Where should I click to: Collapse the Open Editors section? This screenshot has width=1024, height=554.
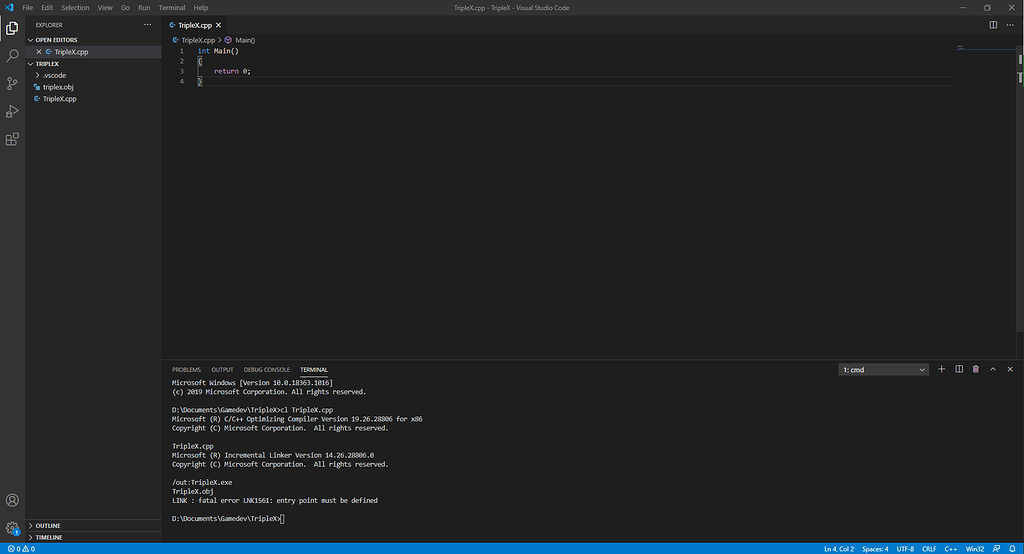click(56, 40)
